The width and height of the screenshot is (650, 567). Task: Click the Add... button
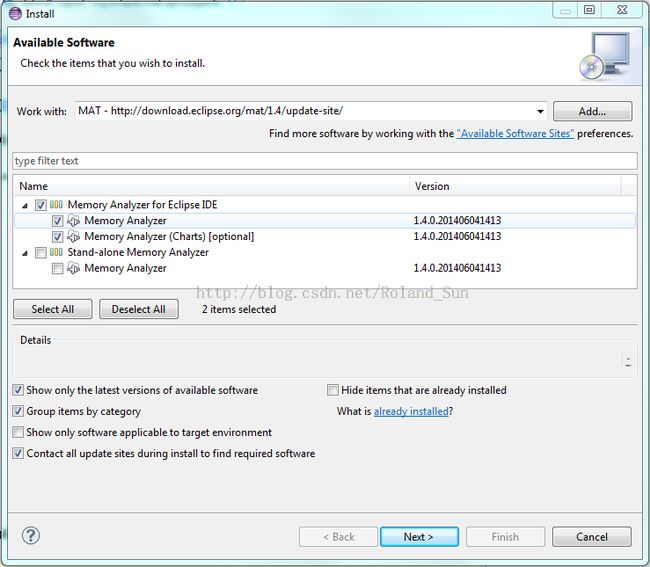click(592, 111)
